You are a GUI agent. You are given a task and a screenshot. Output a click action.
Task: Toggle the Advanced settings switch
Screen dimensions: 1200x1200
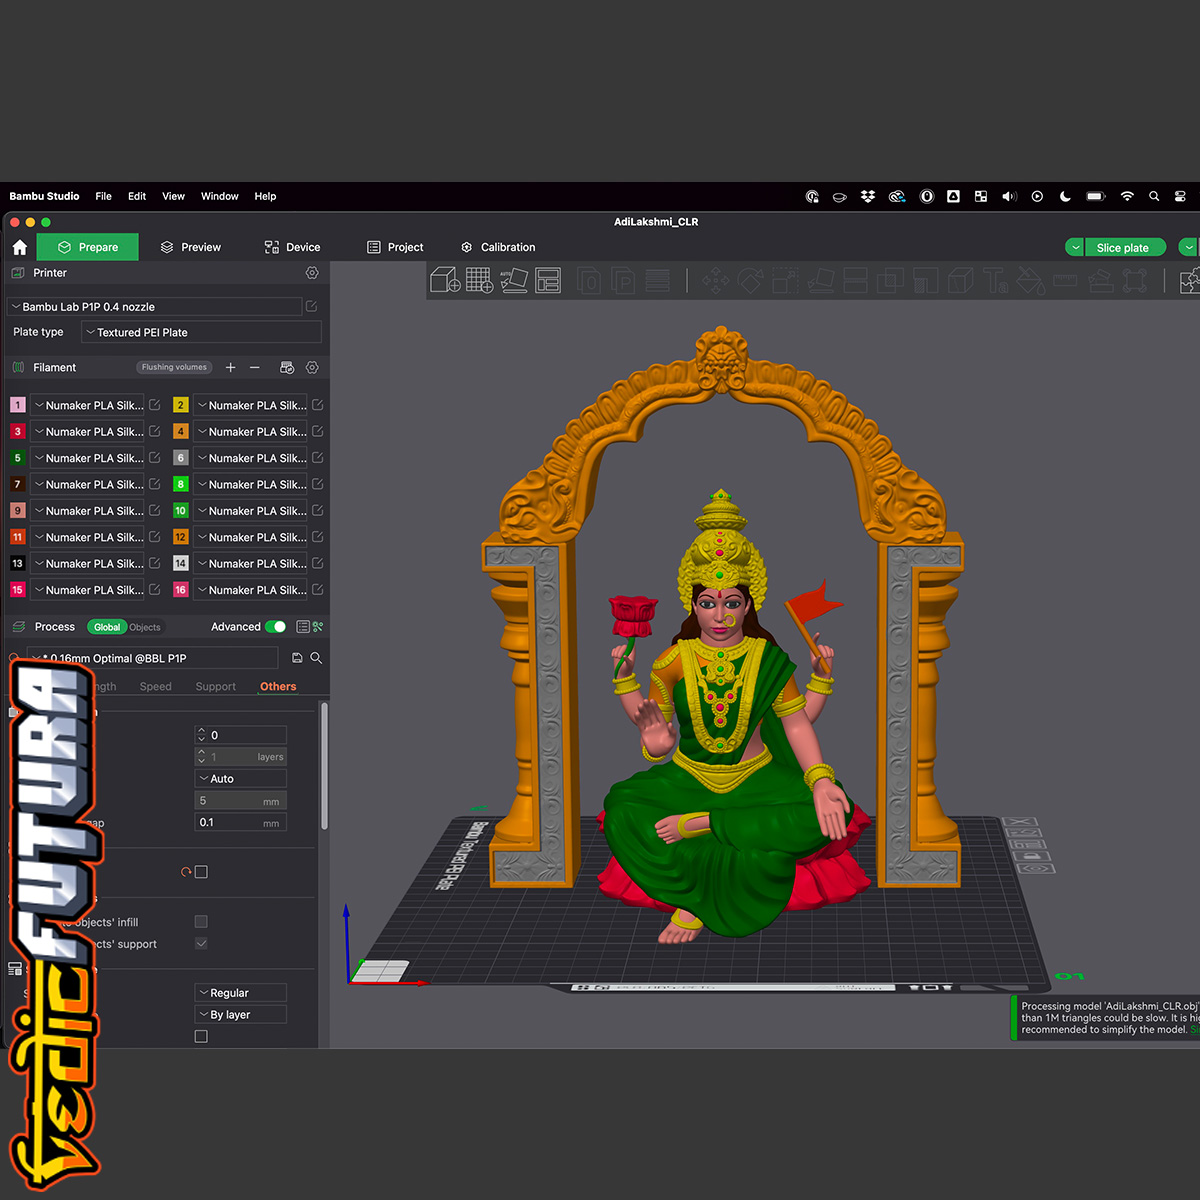pyautogui.click(x=275, y=627)
